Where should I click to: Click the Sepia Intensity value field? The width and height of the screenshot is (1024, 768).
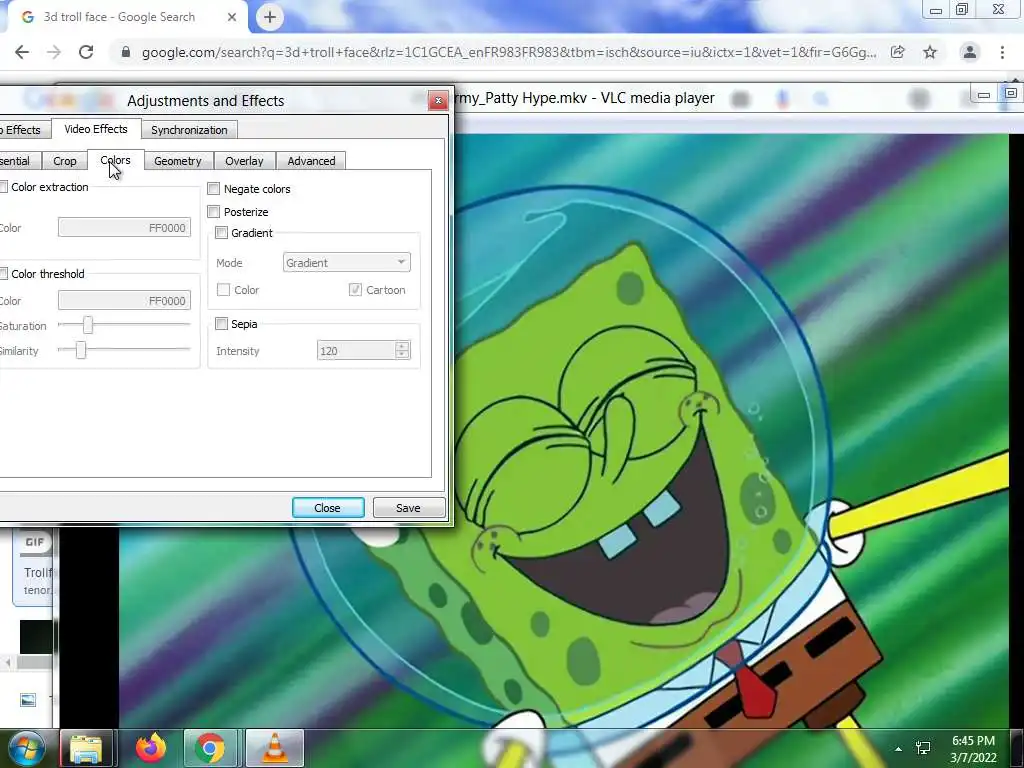click(357, 351)
